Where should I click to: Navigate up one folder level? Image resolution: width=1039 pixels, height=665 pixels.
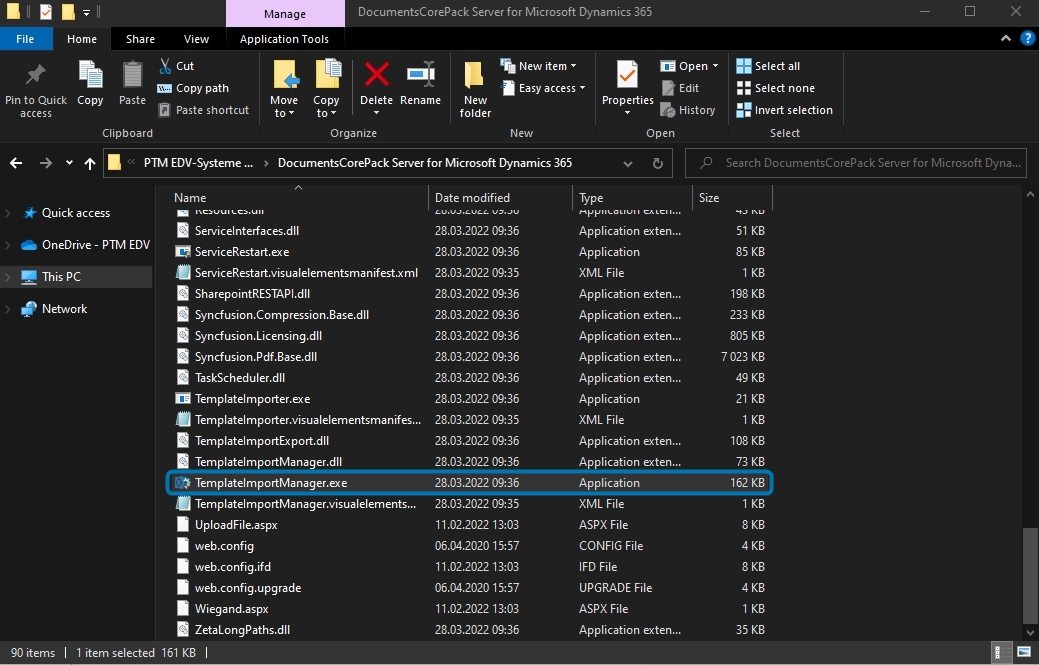[90, 163]
